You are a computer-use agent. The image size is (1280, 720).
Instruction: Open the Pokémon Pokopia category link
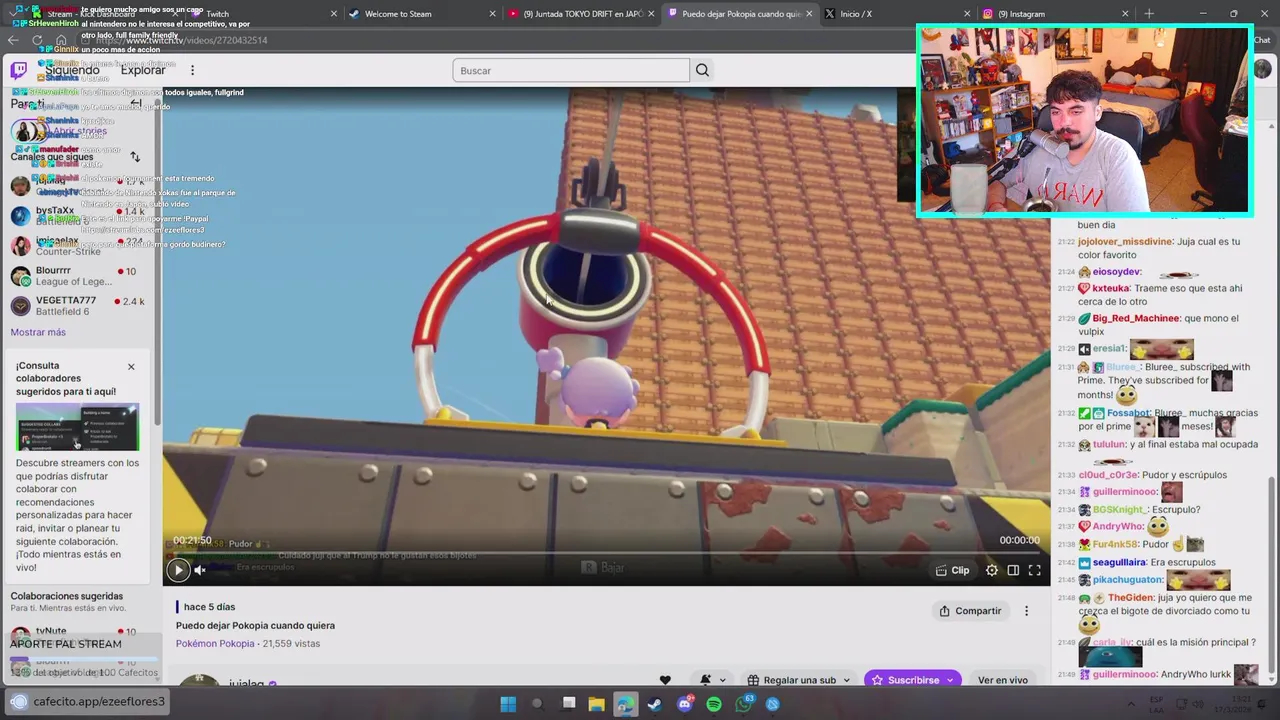coord(215,644)
